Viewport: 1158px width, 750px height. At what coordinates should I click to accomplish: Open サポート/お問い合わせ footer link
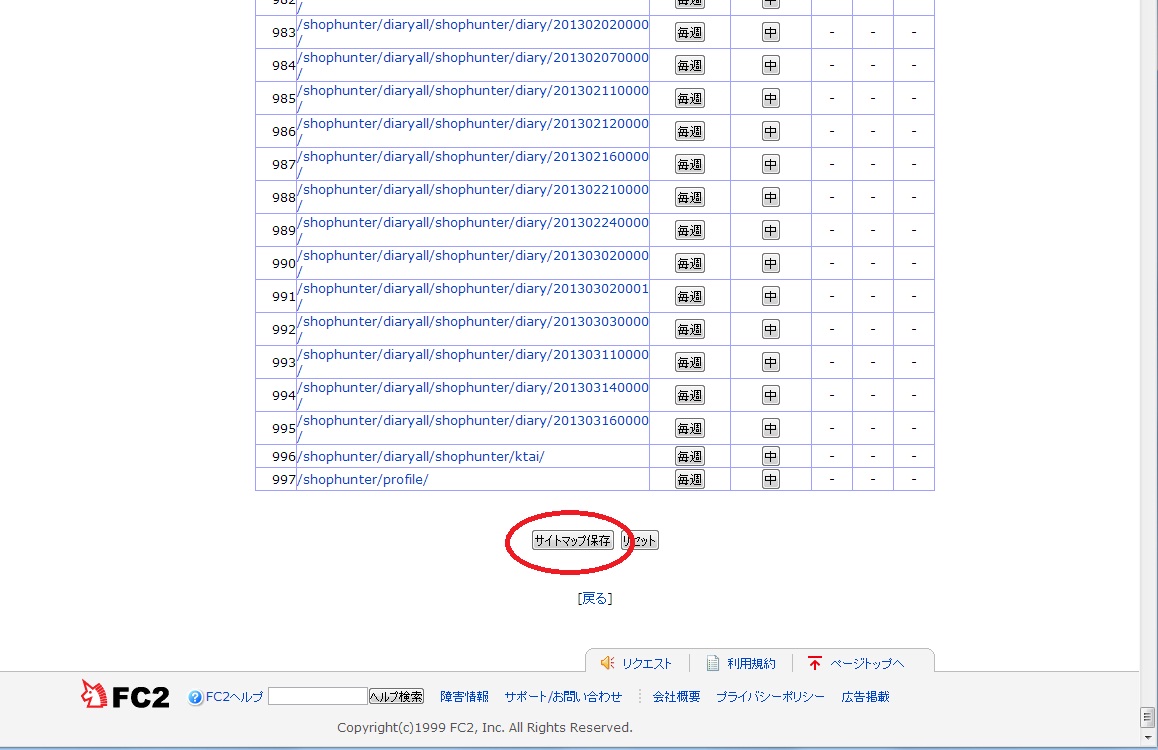(563, 696)
